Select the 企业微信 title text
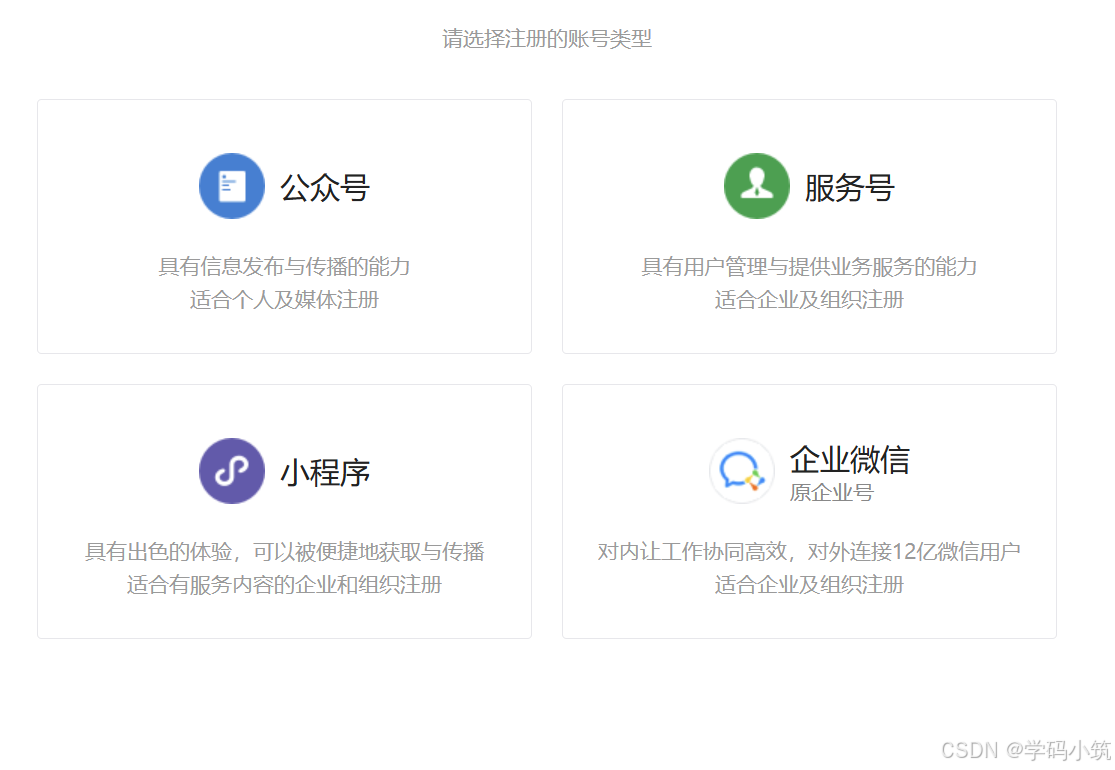 (x=850, y=459)
